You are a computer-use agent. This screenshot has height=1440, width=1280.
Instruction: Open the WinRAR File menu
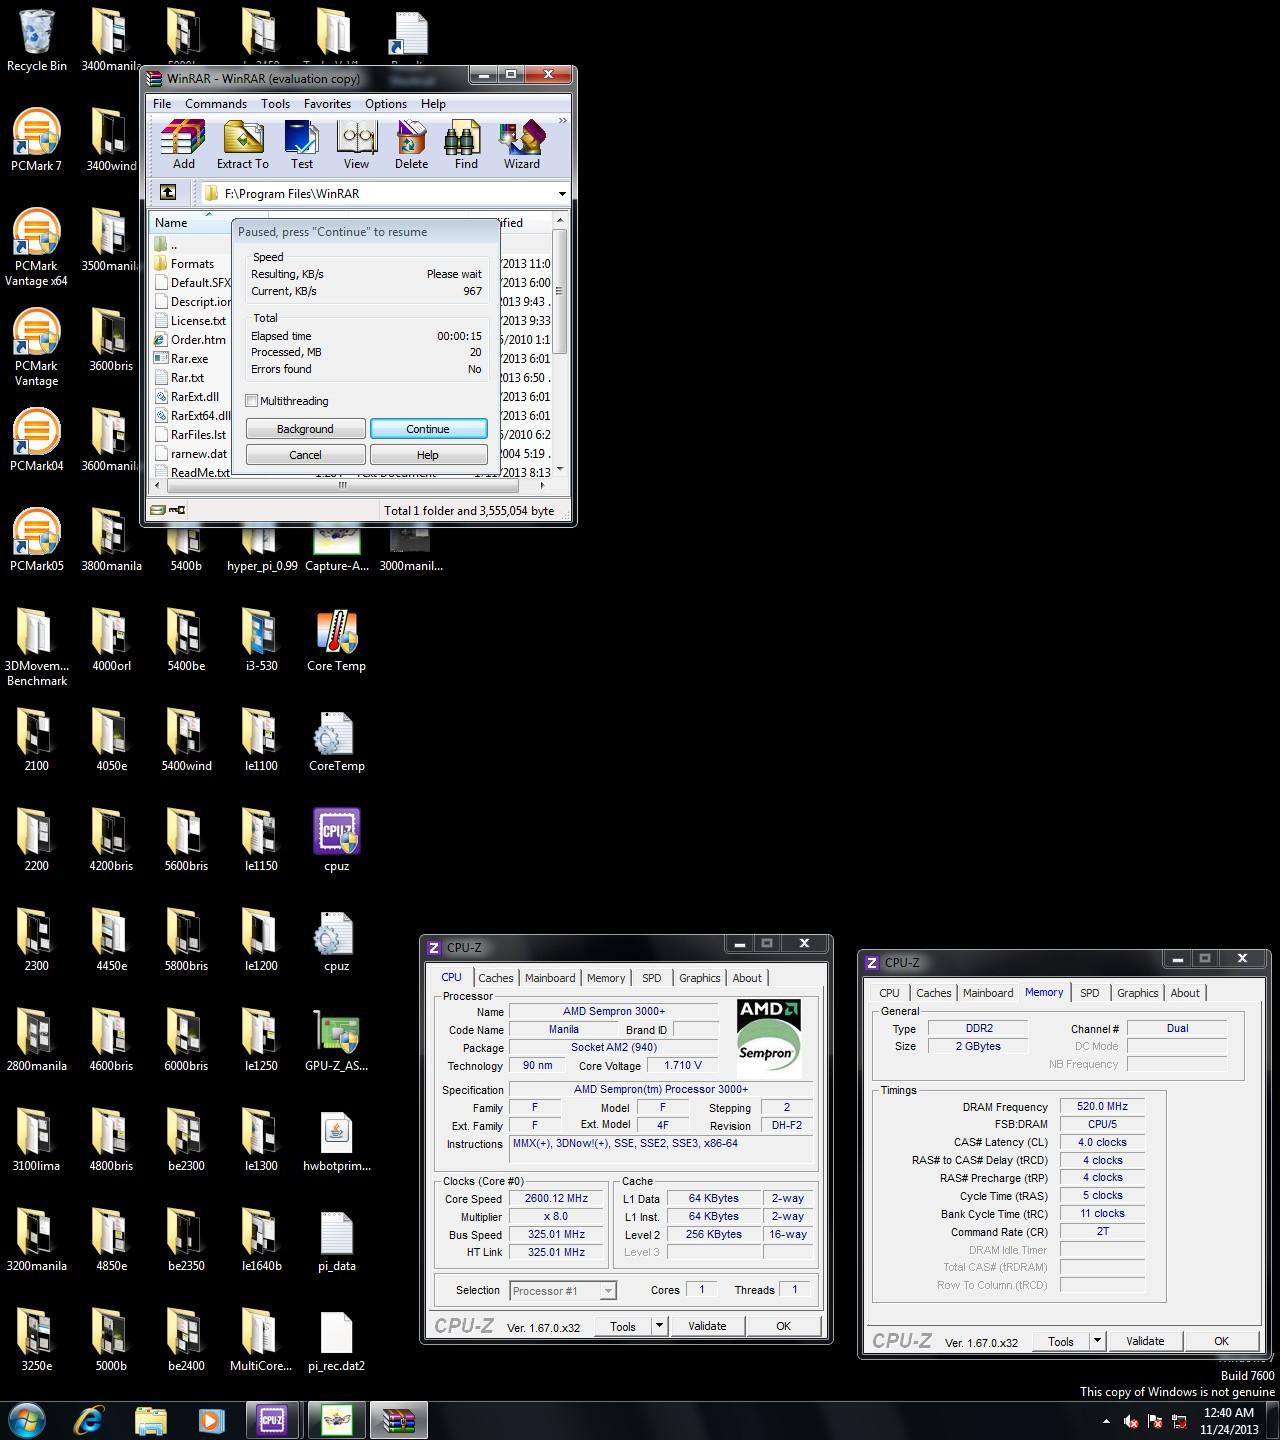[162, 104]
